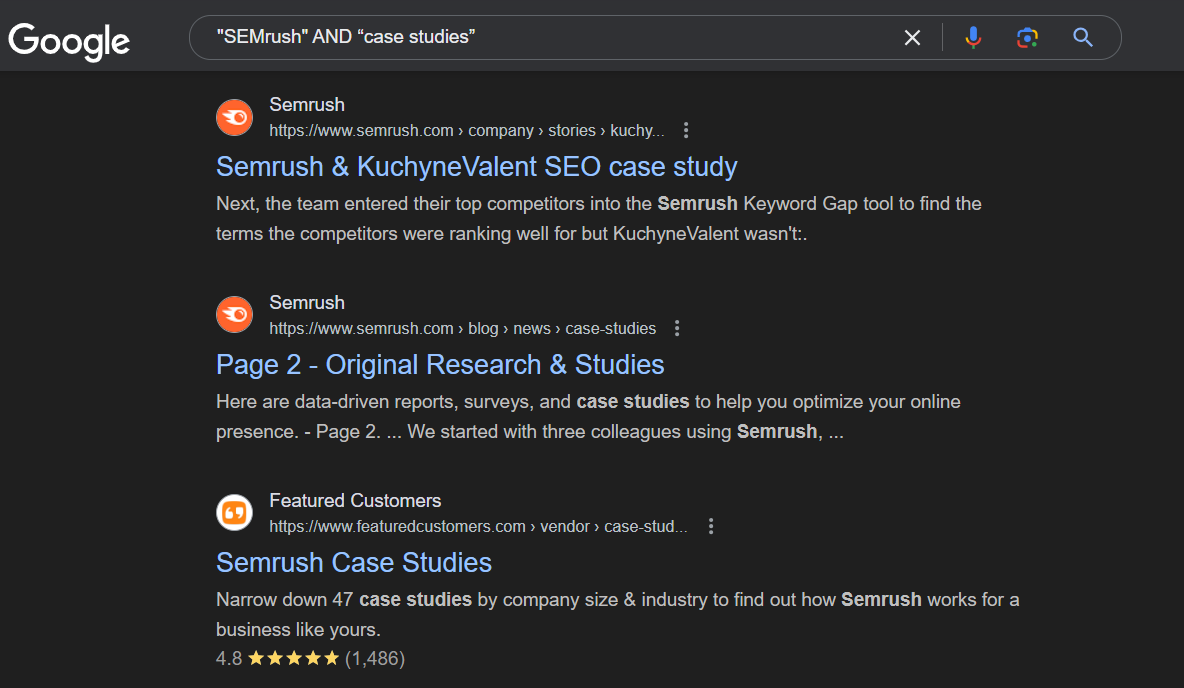
Task: Click URL path ending in stories › kuchy...
Action: 467,130
